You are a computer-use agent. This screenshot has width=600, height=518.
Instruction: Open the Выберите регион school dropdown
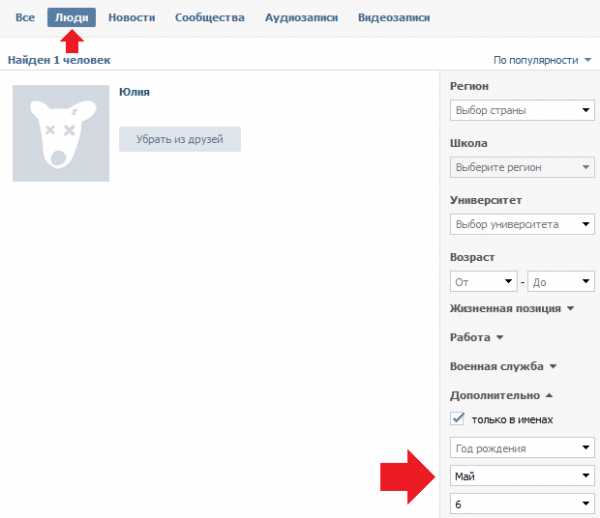pyautogui.click(x=522, y=167)
